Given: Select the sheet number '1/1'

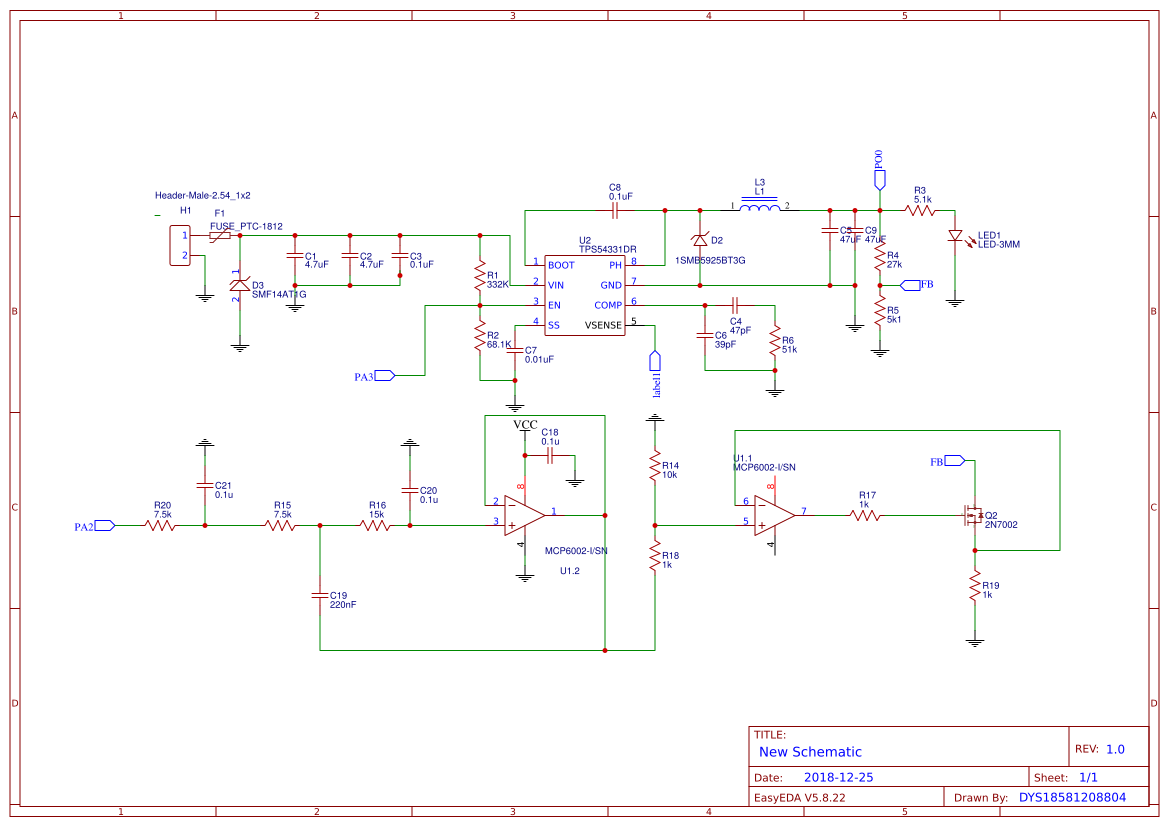Looking at the screenshot, I should tap(1088, 777).
